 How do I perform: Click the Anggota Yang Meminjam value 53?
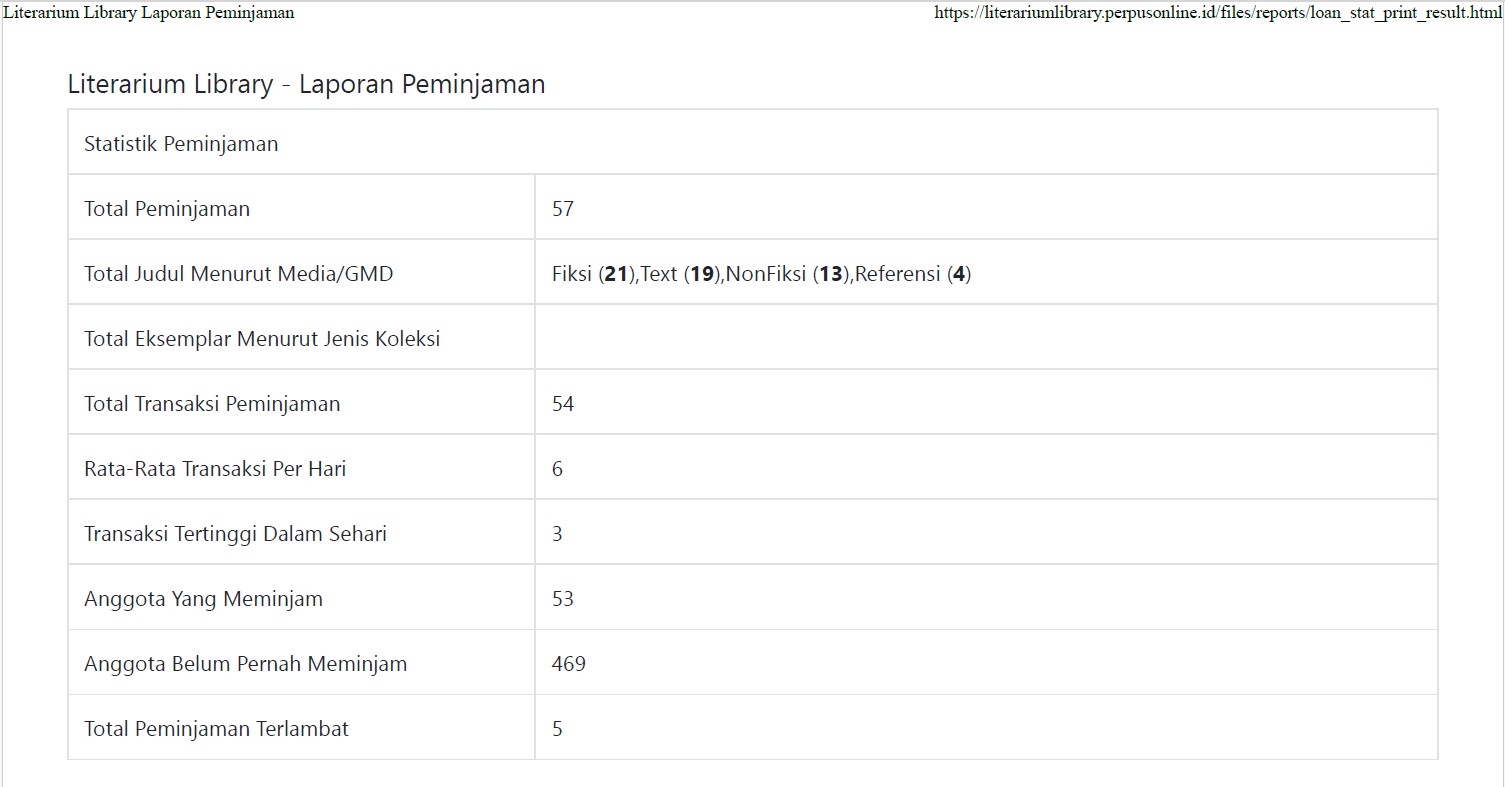[563, 599]
